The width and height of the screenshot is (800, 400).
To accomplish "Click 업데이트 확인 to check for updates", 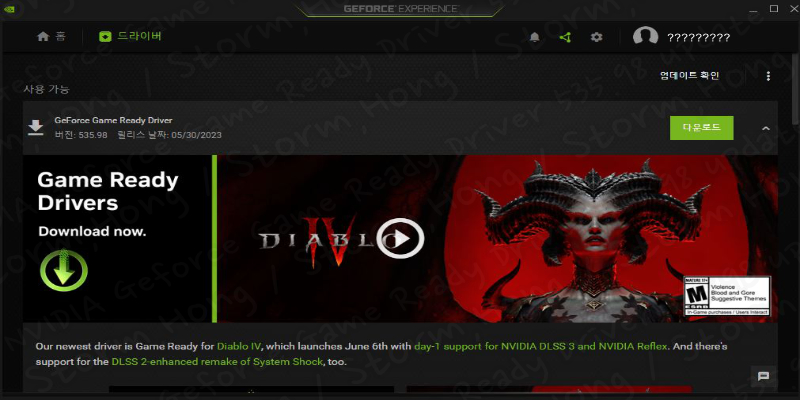I will pos(689,76).
